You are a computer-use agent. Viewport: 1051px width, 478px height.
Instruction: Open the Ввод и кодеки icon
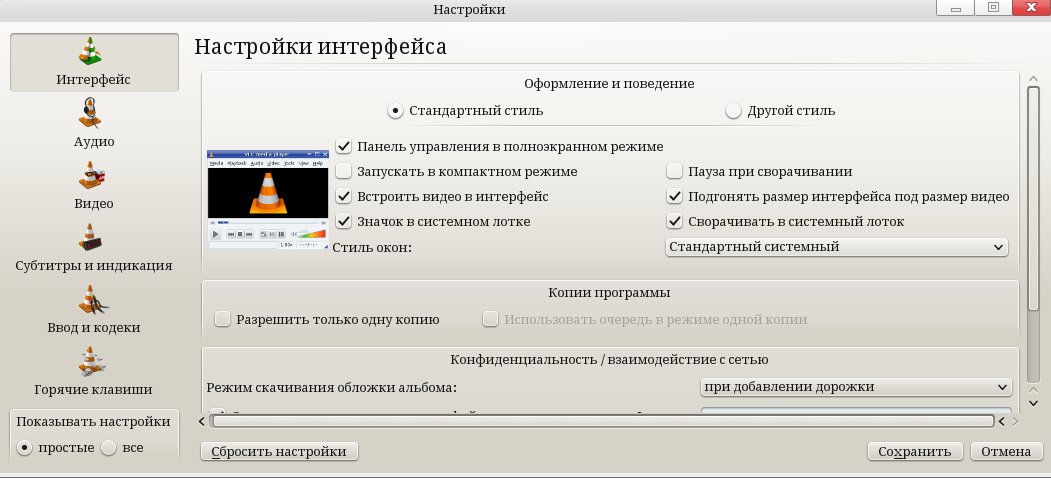click(x=92, y=299)
